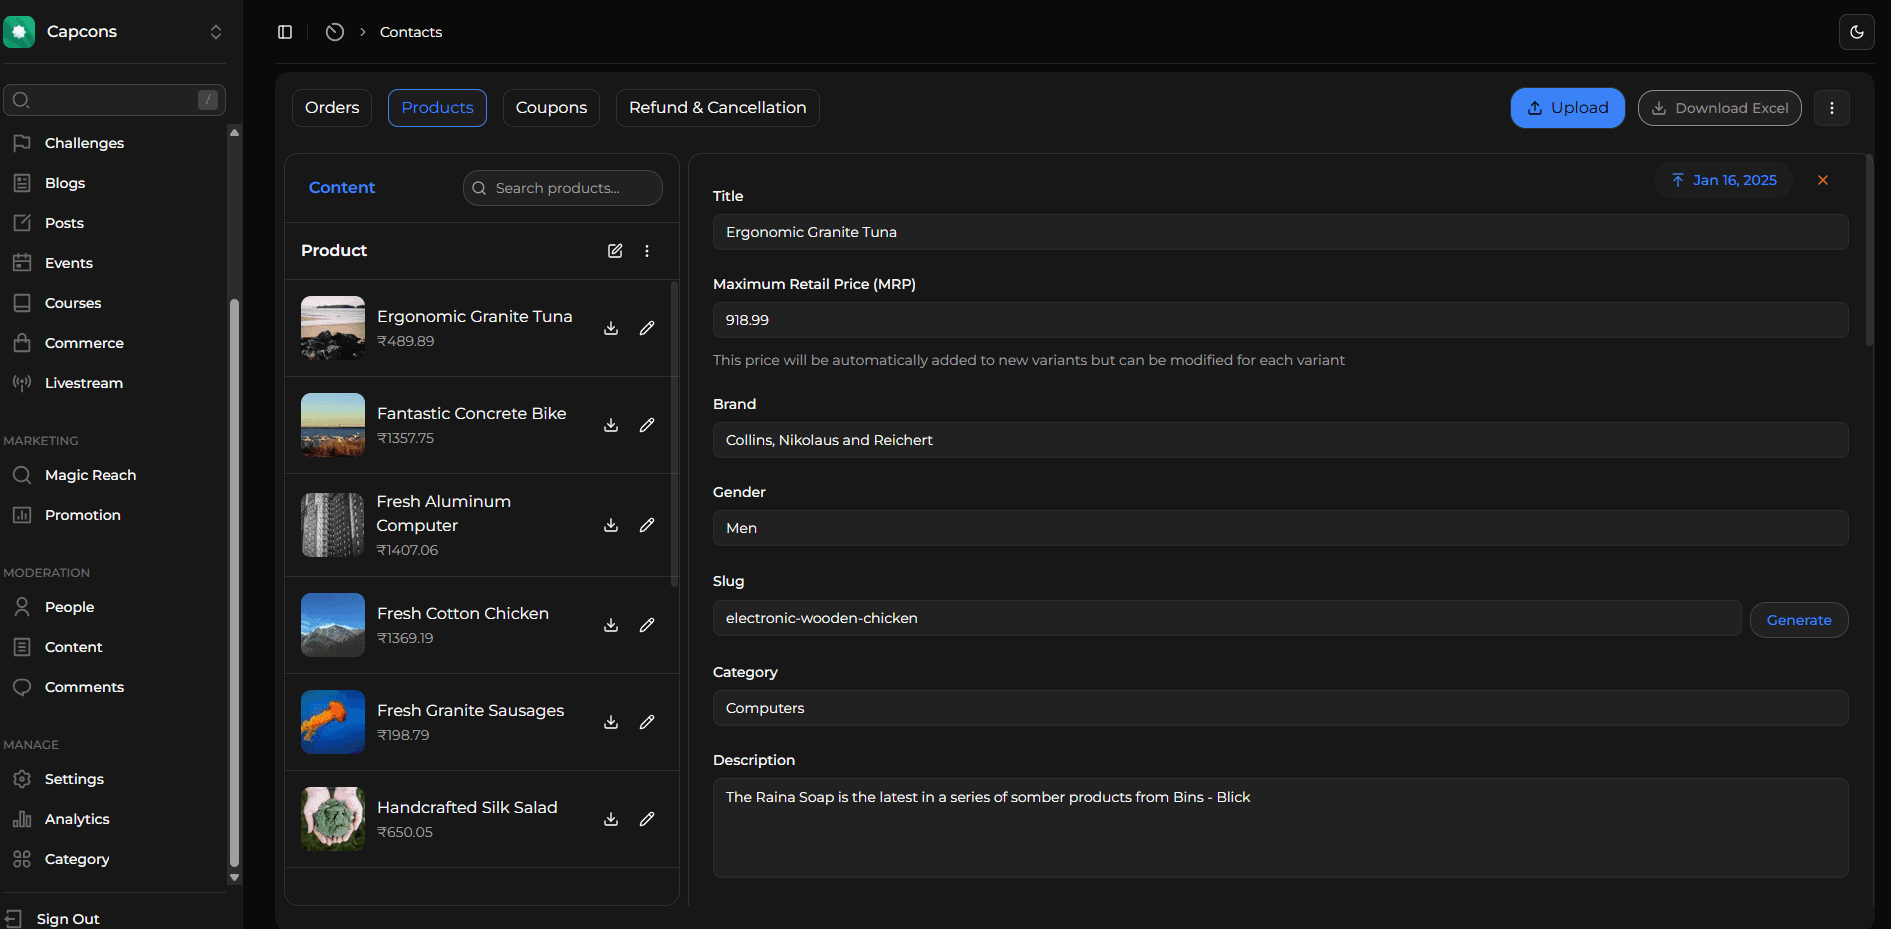Close the product detail panel

1823,180
